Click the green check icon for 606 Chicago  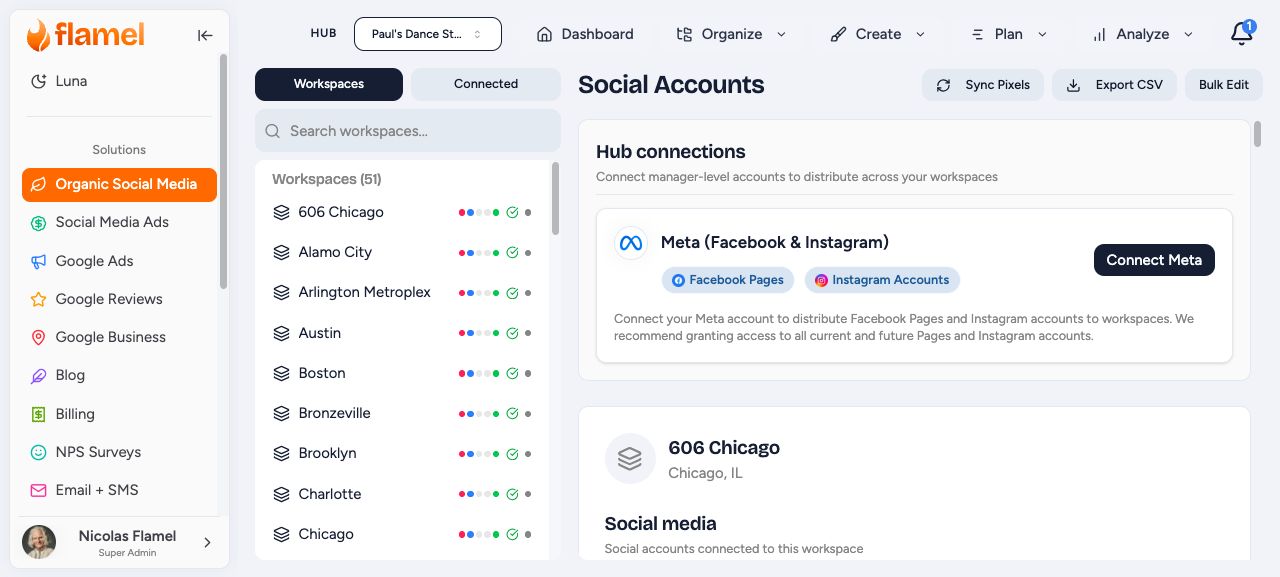(512, 212)
